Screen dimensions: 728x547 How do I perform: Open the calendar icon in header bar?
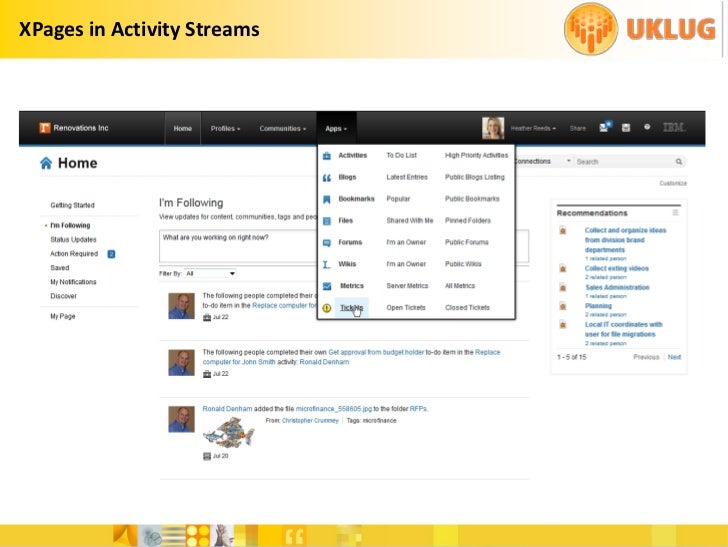(626, 128)
